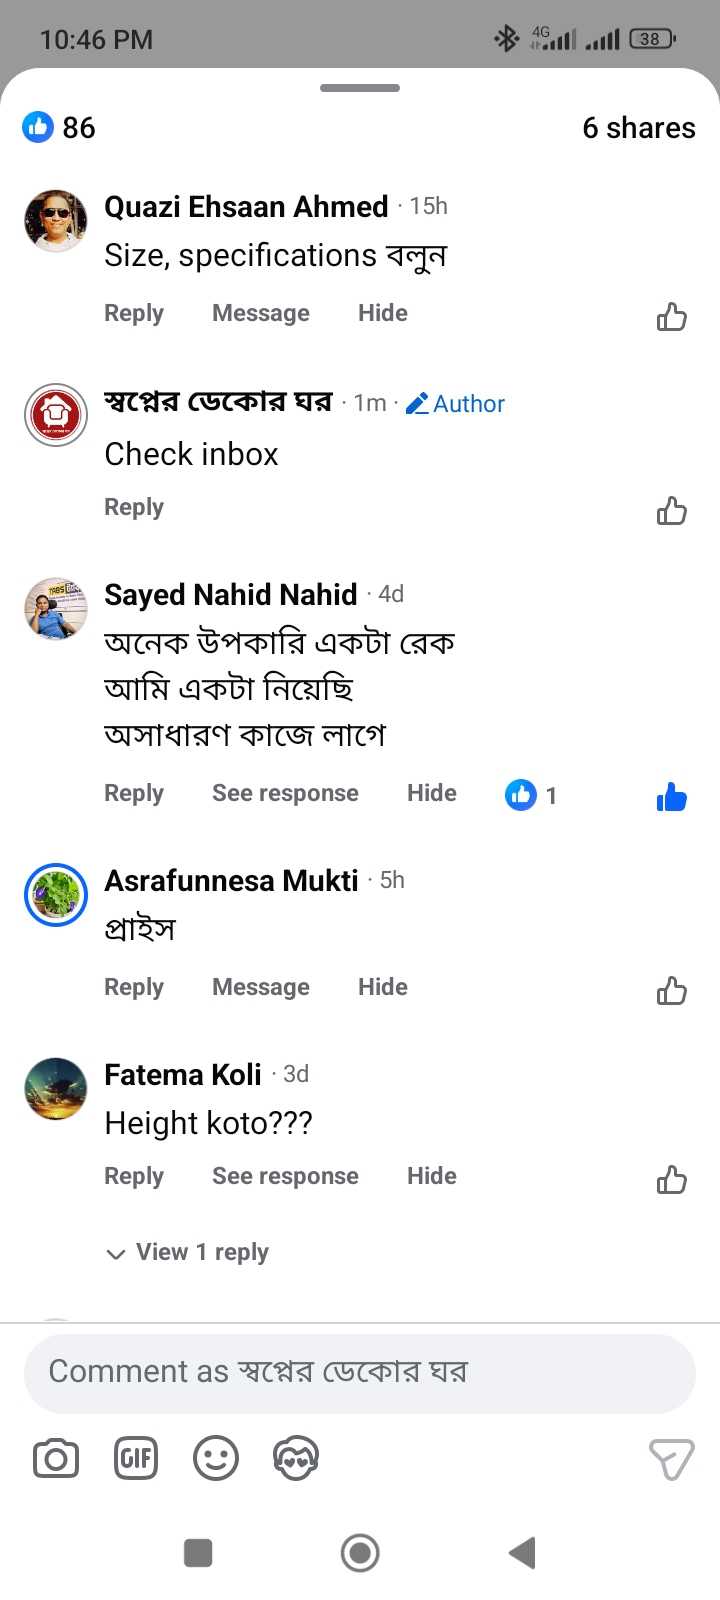Like Quazi Ehsaan Ahmed's comment
Viewport: 720px width, 1600px height.
671,317
